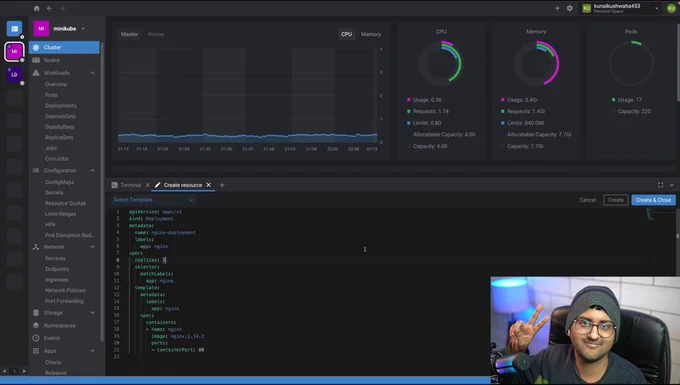Go forward using the right arrow icon

click(x=62, y=8)
